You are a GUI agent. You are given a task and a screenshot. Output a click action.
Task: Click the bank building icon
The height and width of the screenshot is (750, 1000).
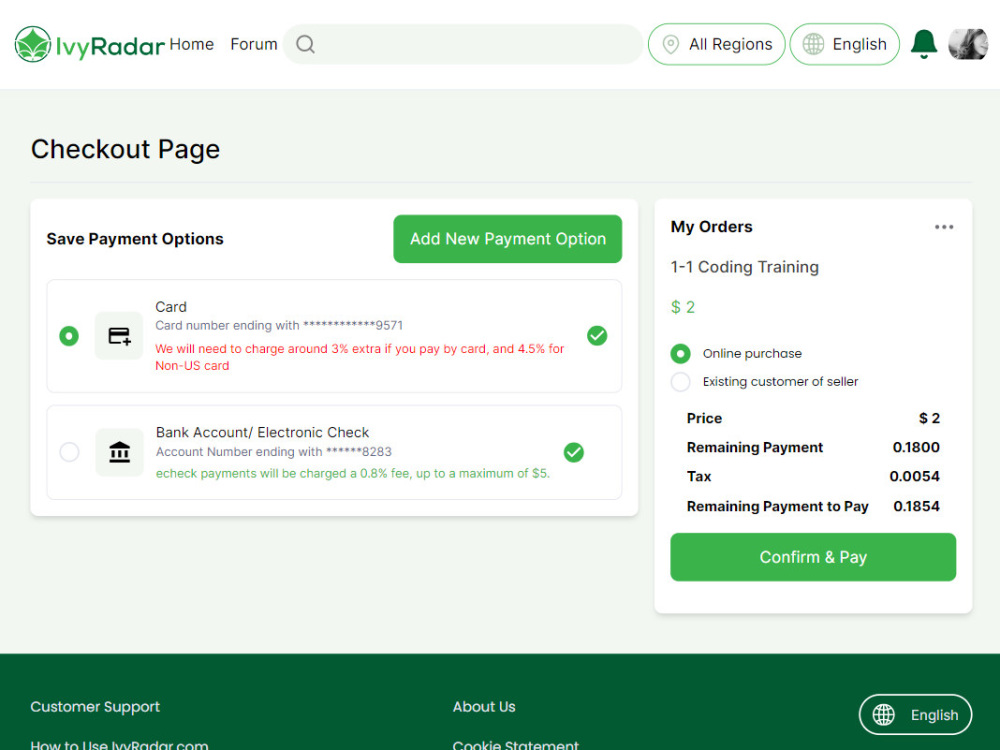point(119,452)
